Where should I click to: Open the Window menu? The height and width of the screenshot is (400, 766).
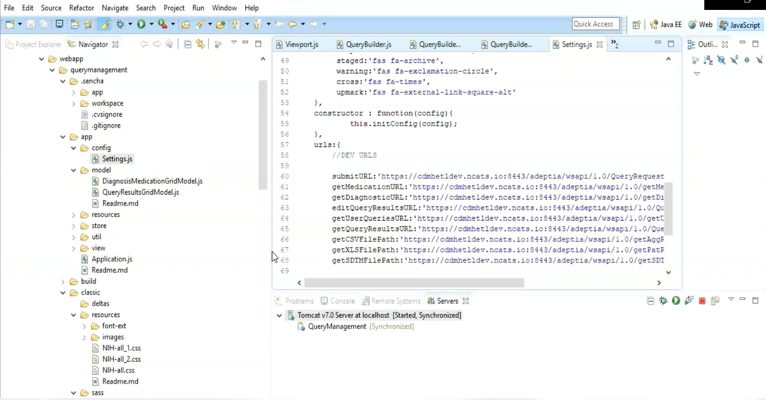click(224, 8)
